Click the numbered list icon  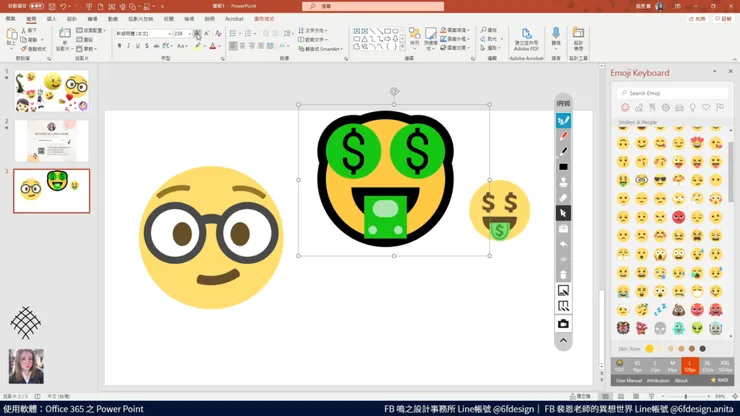[248, 34]
